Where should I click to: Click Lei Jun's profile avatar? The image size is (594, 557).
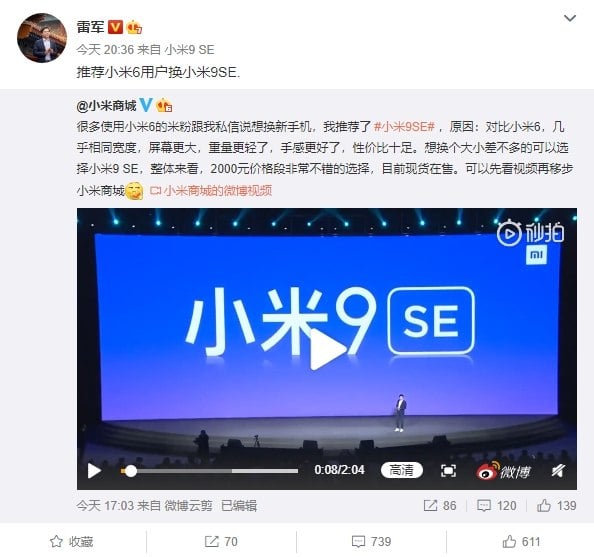42,38
